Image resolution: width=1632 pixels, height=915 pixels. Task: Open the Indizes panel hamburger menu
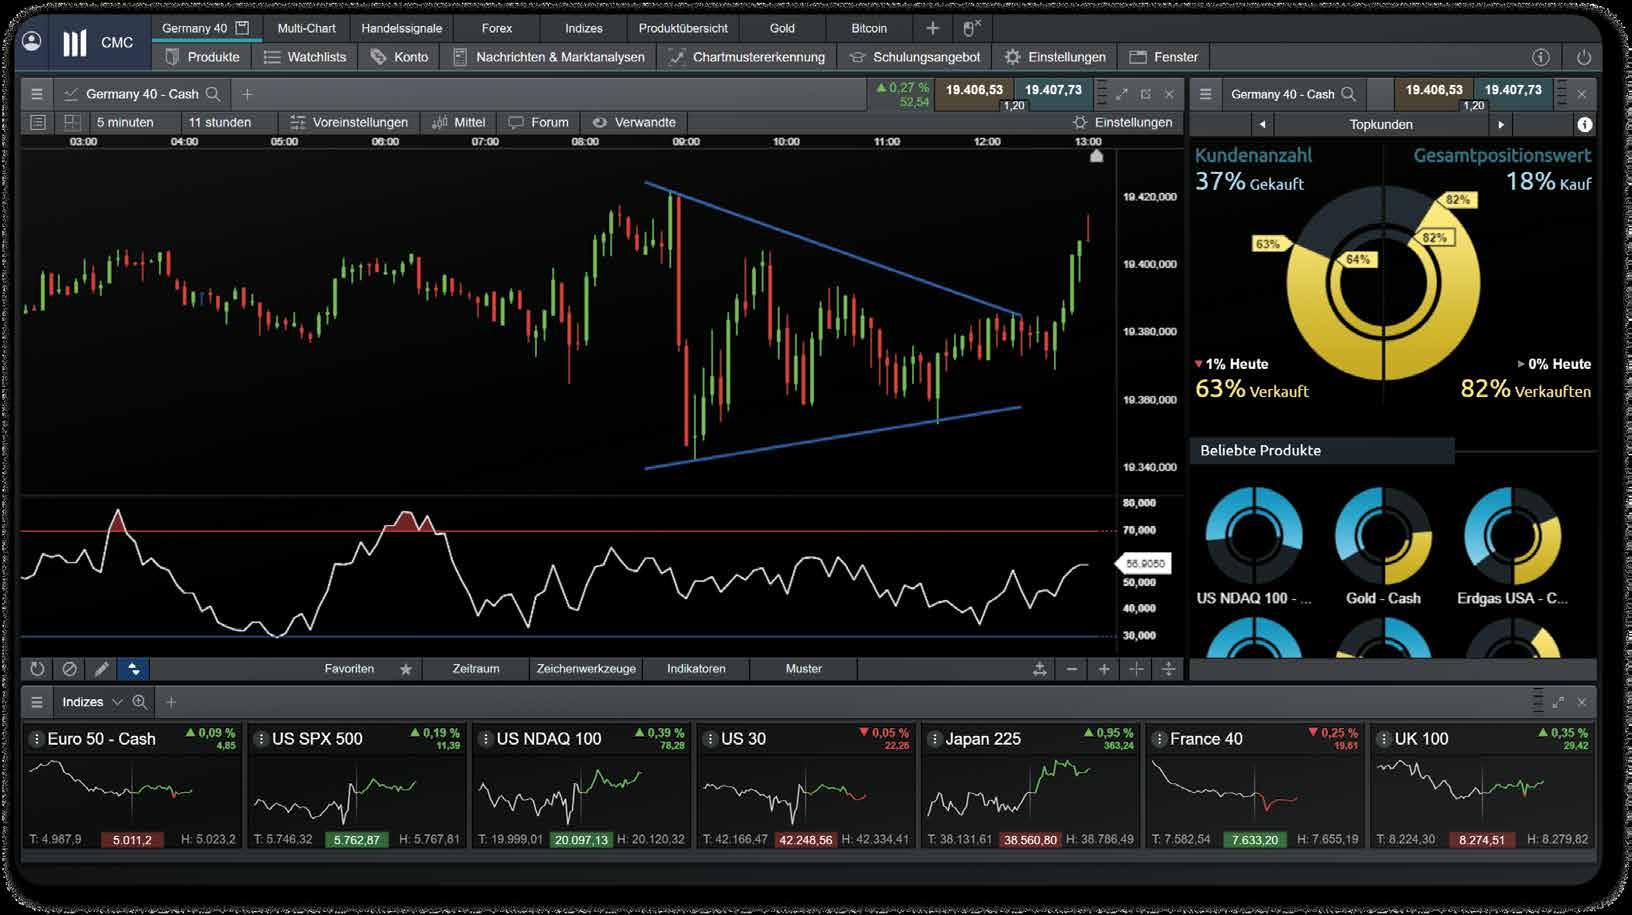coord(37,702)
